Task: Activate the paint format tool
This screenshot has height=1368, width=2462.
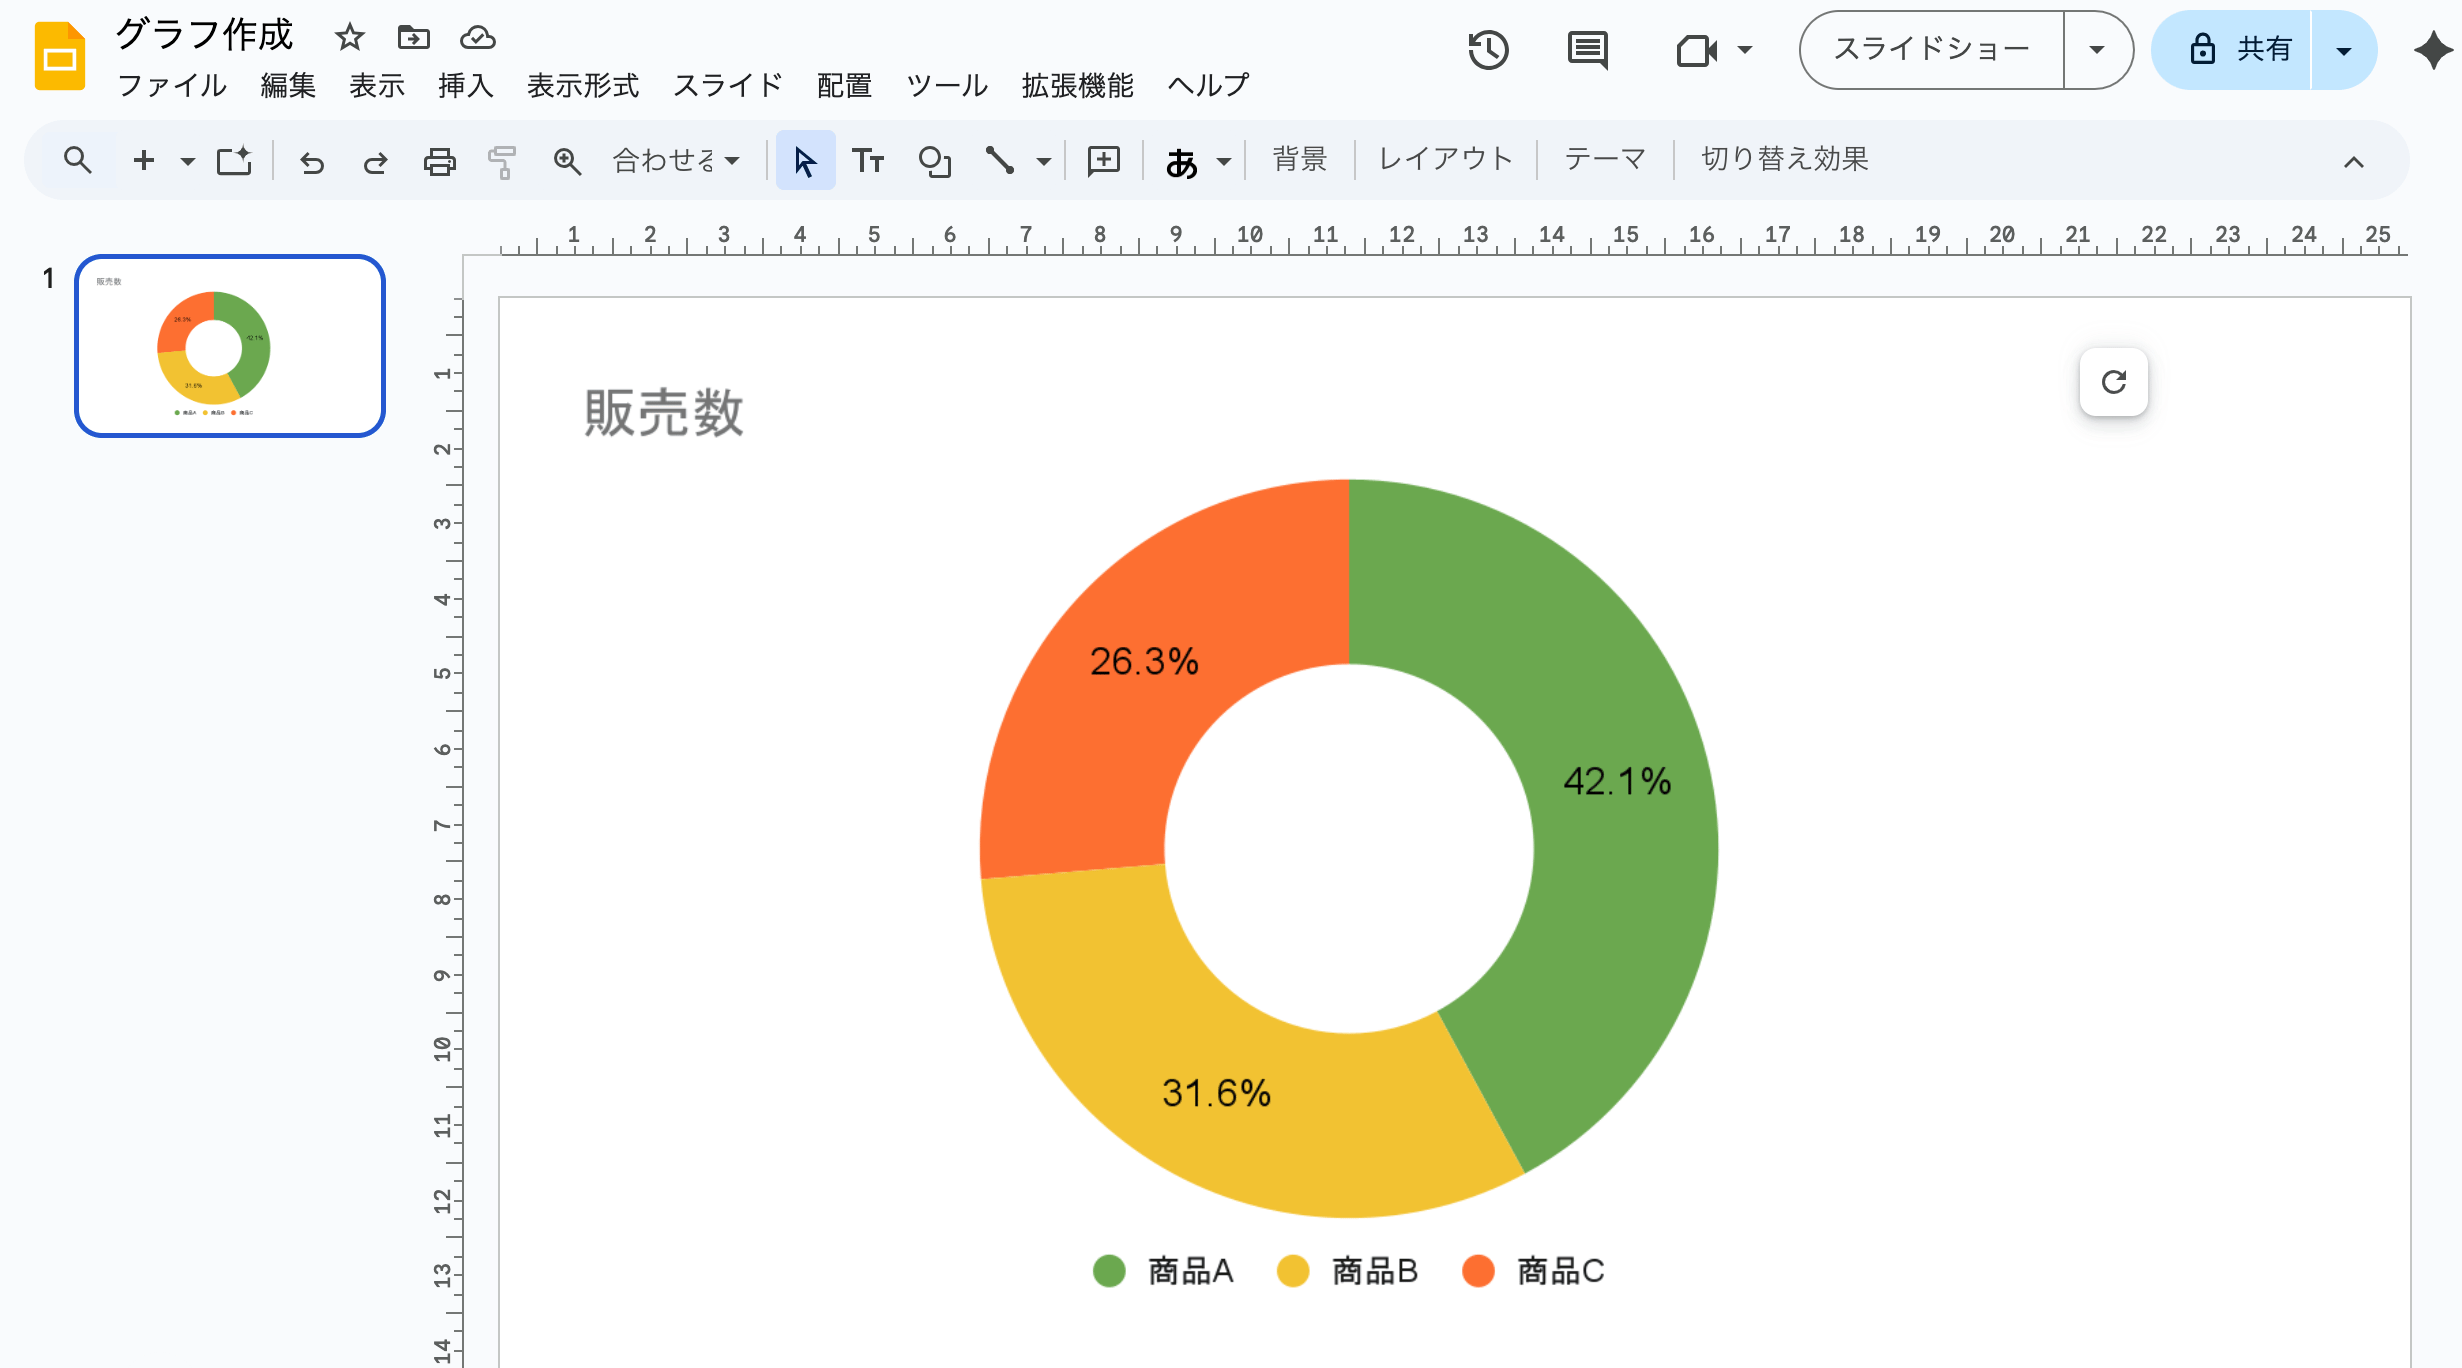Action: [x=502, y=160]
